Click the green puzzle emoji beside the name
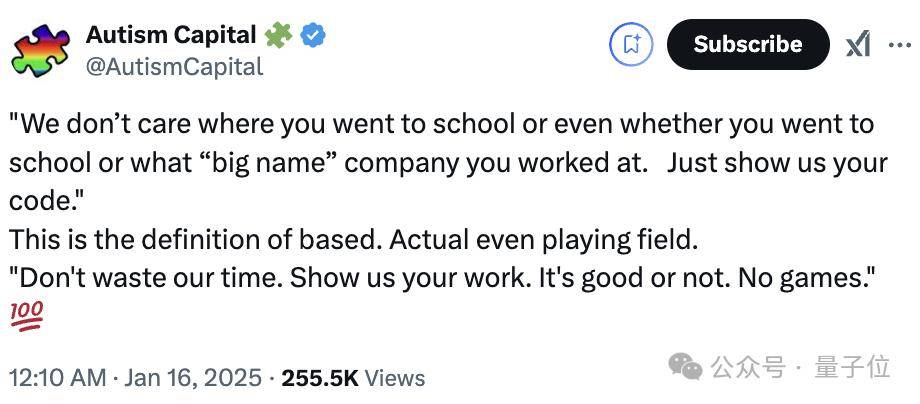 278,36
